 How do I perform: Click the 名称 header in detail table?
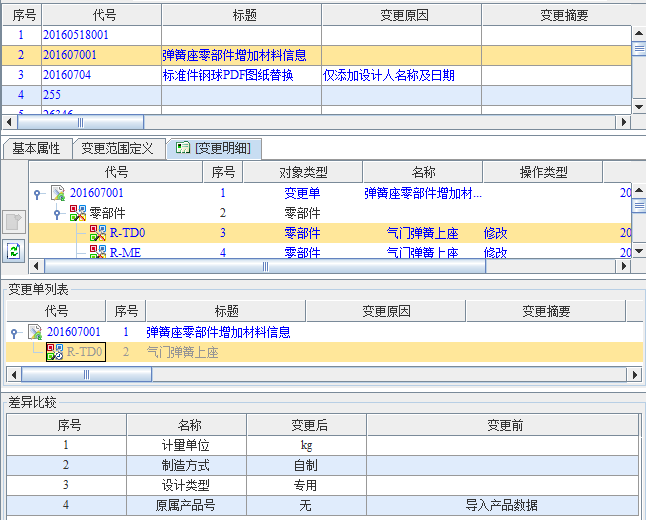tap(423, 172)
